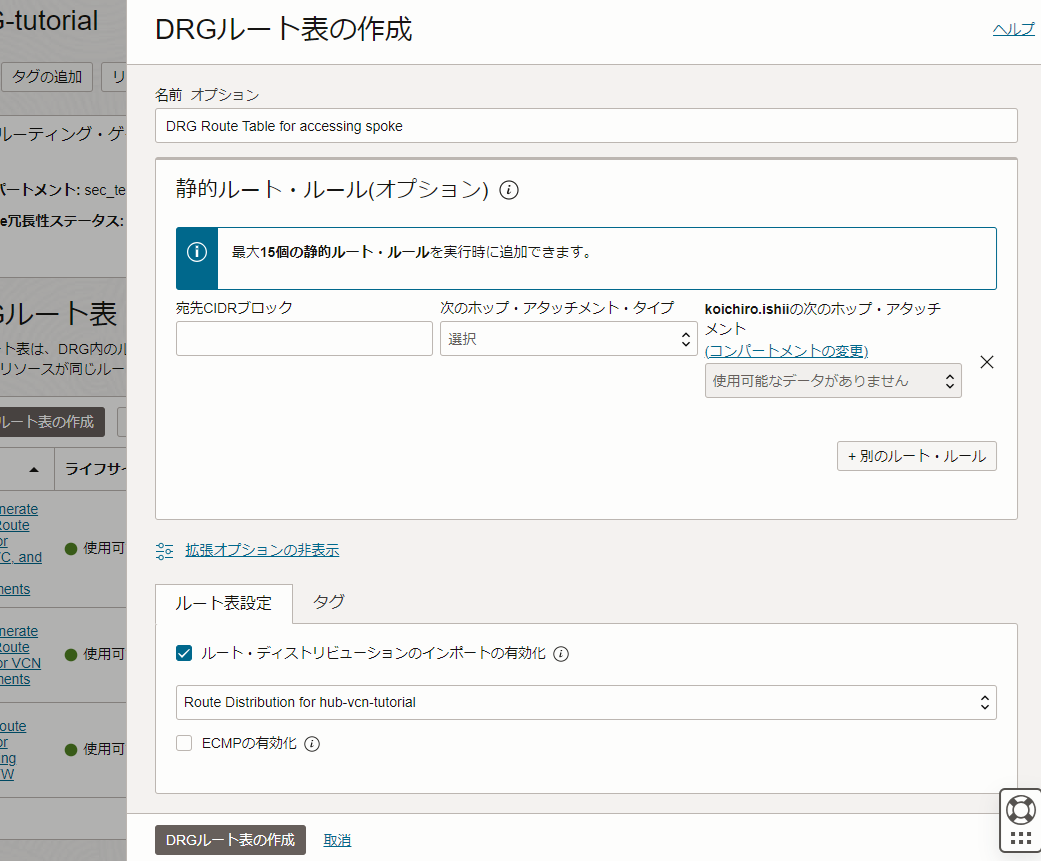This screenshot has width=1041, height=861.
Task: Click the +別のルート・ルール button
Action: pos(915,455)
